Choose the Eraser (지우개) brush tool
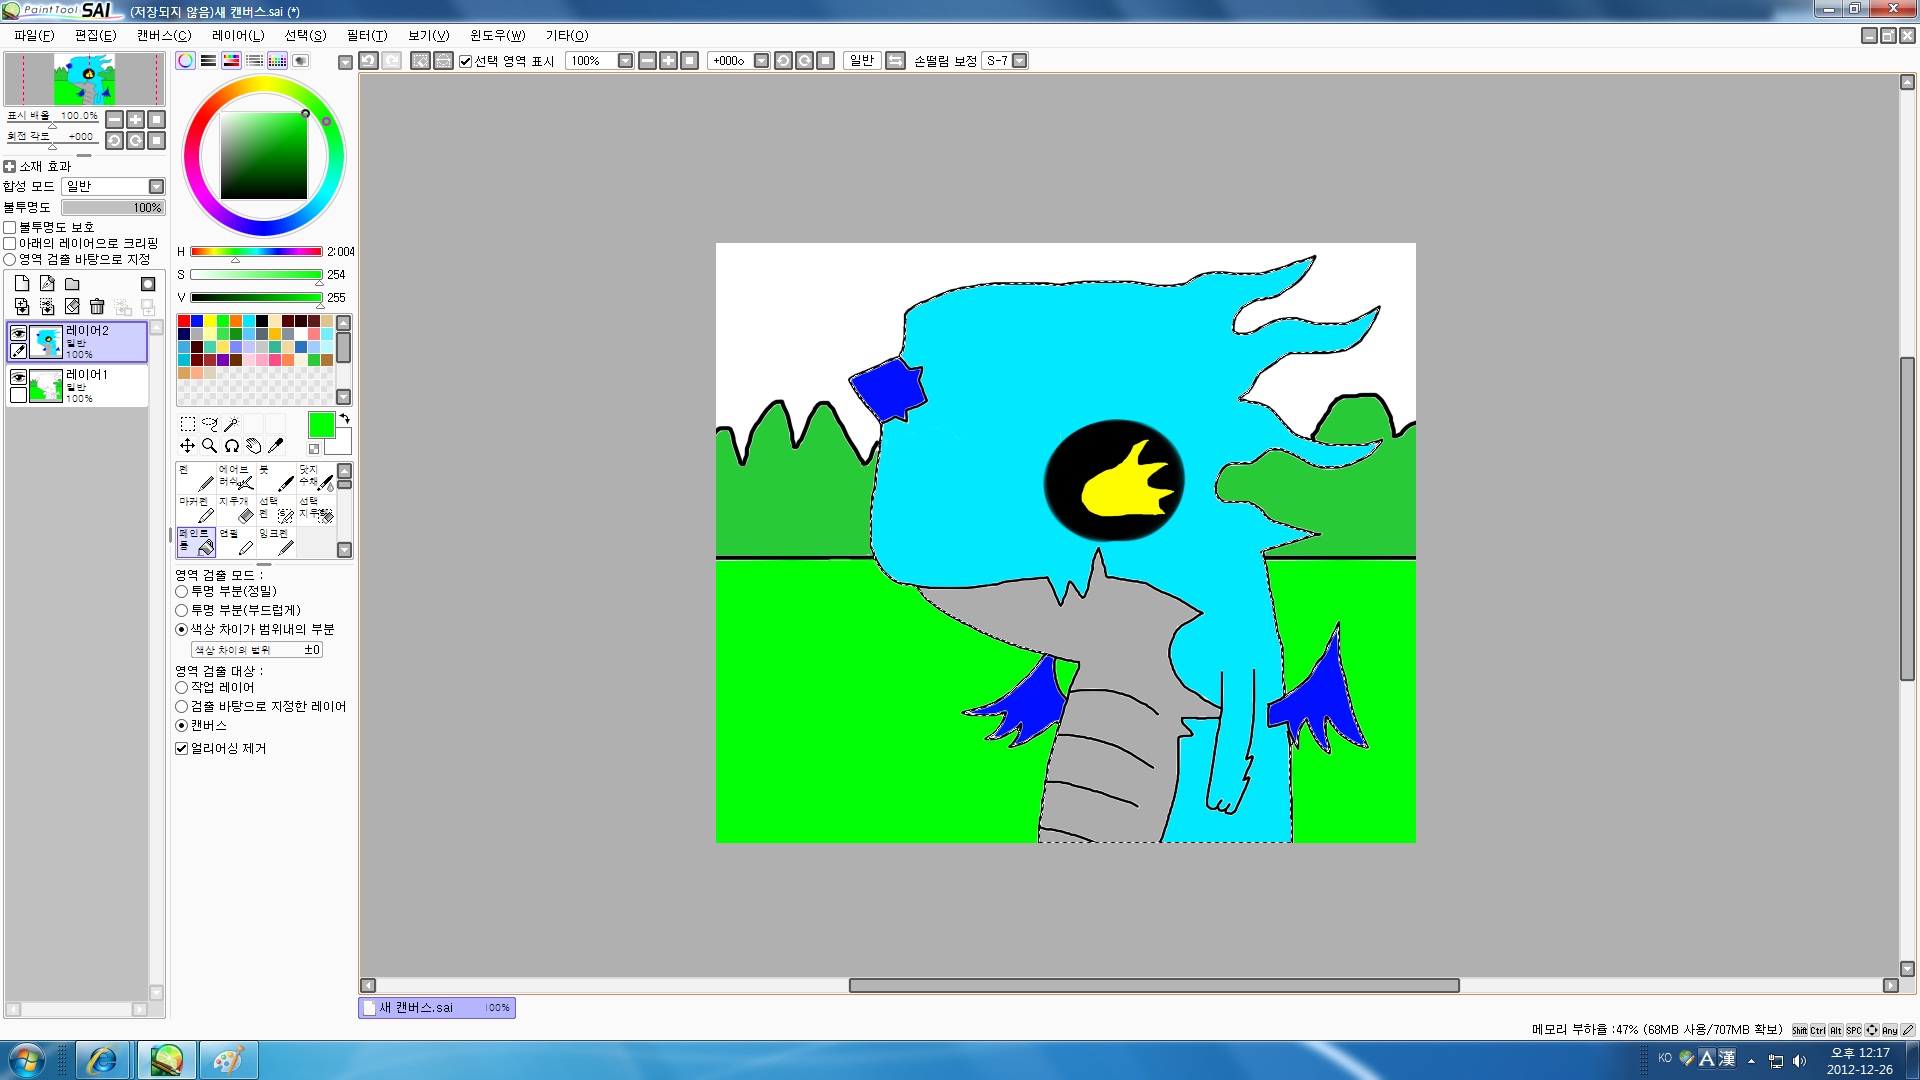Image resolution: width=1920 pixels, height=1080 pixels. tap(236, 509)
